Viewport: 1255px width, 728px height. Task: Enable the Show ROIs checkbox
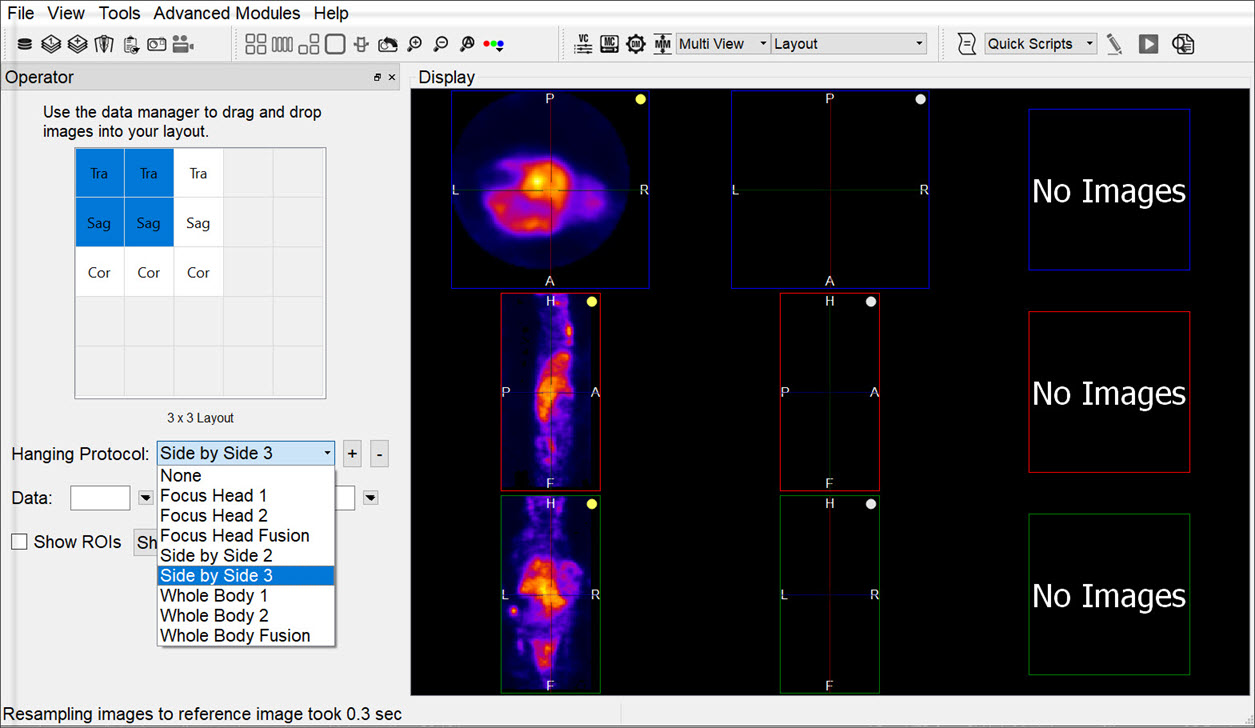click(20, 542)
